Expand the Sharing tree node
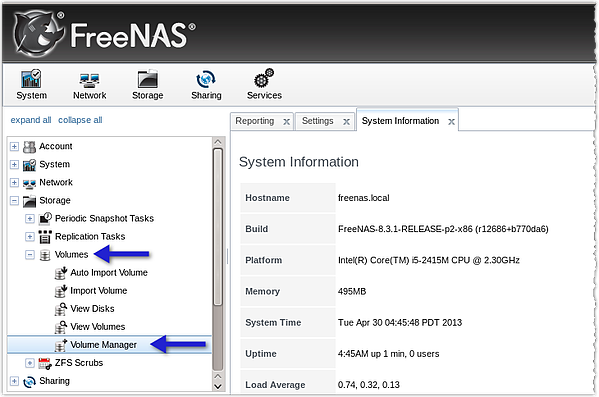599x397 pixels. point(14,381)
